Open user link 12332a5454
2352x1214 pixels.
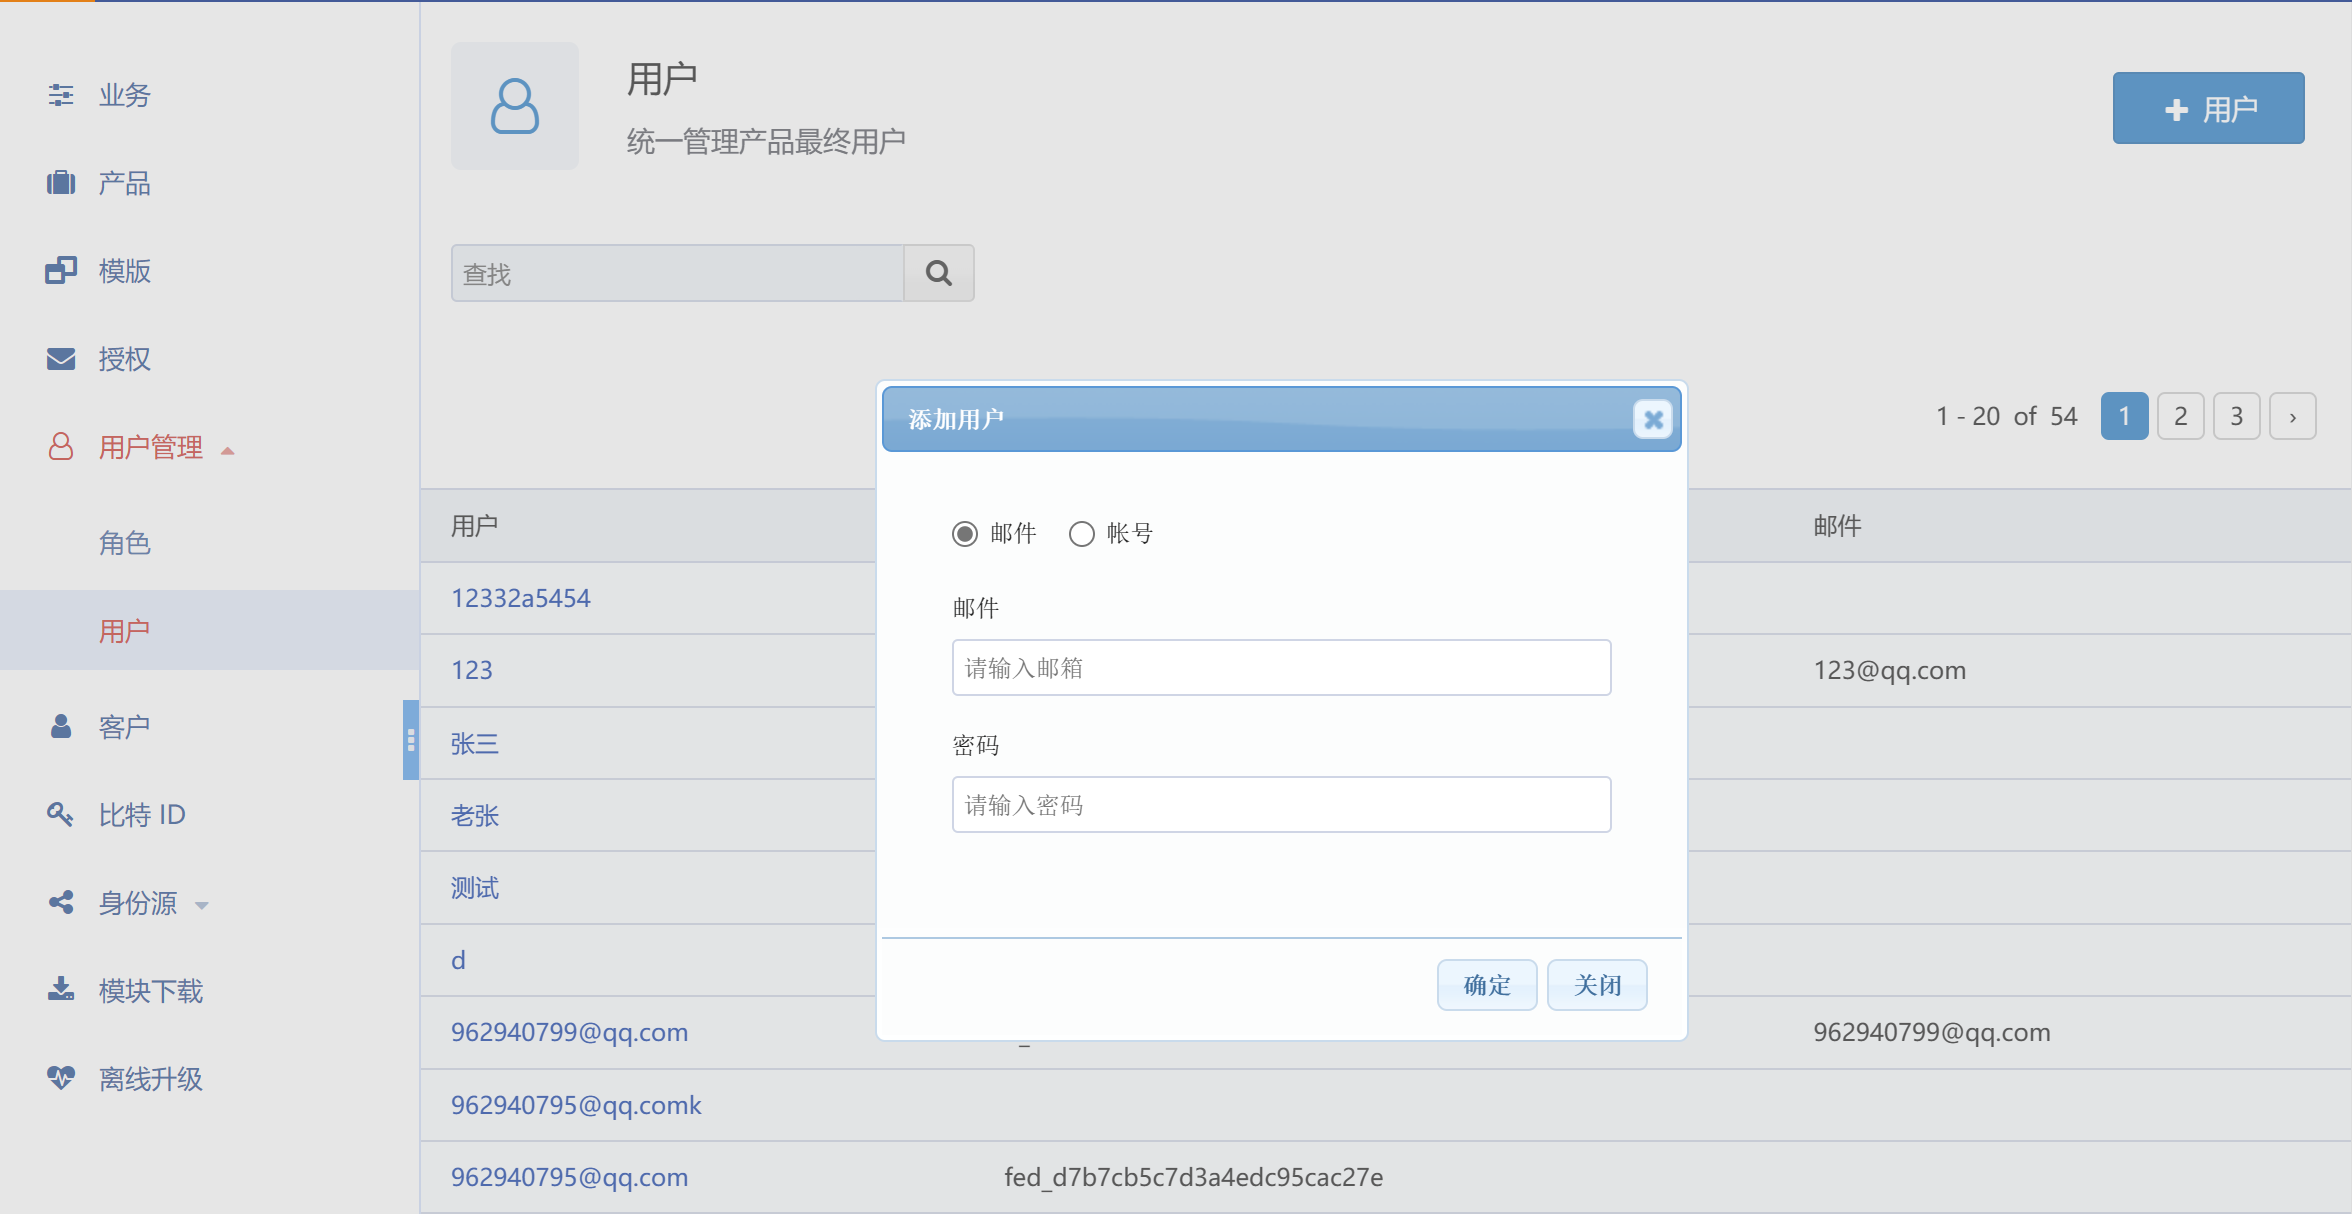click(x=520, y=598)
